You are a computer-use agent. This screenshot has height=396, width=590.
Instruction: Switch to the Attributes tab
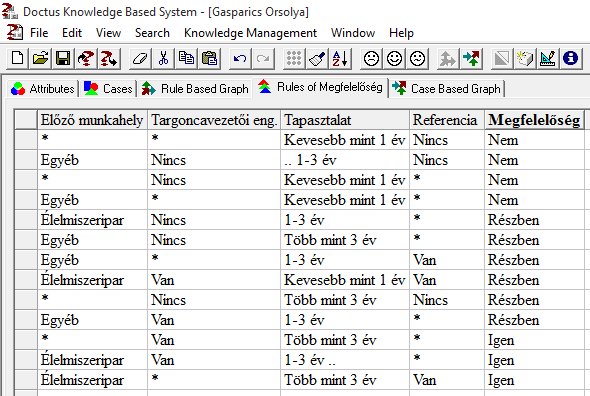(43, 89)
